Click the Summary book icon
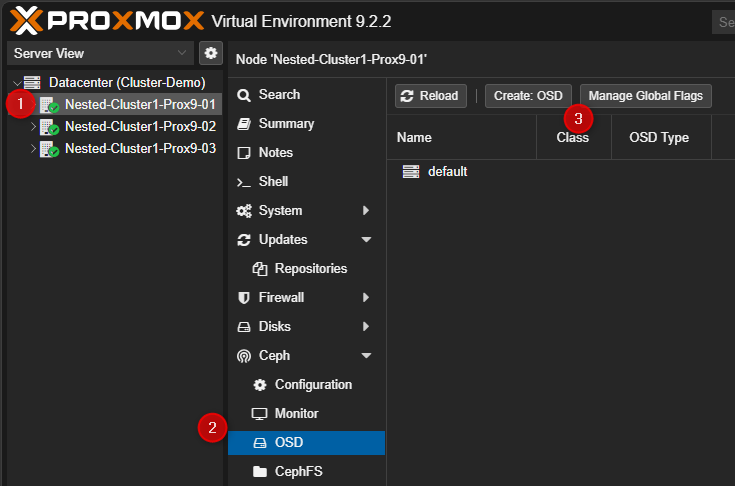735x486 pixels. click(x=244, y=124)
